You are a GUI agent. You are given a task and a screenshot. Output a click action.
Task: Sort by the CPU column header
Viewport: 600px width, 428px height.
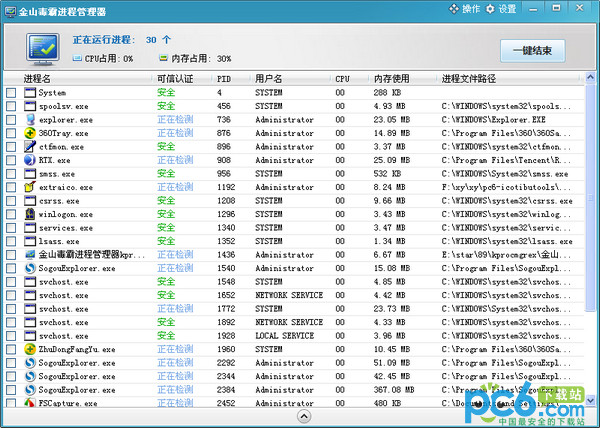tap(342, 79)
